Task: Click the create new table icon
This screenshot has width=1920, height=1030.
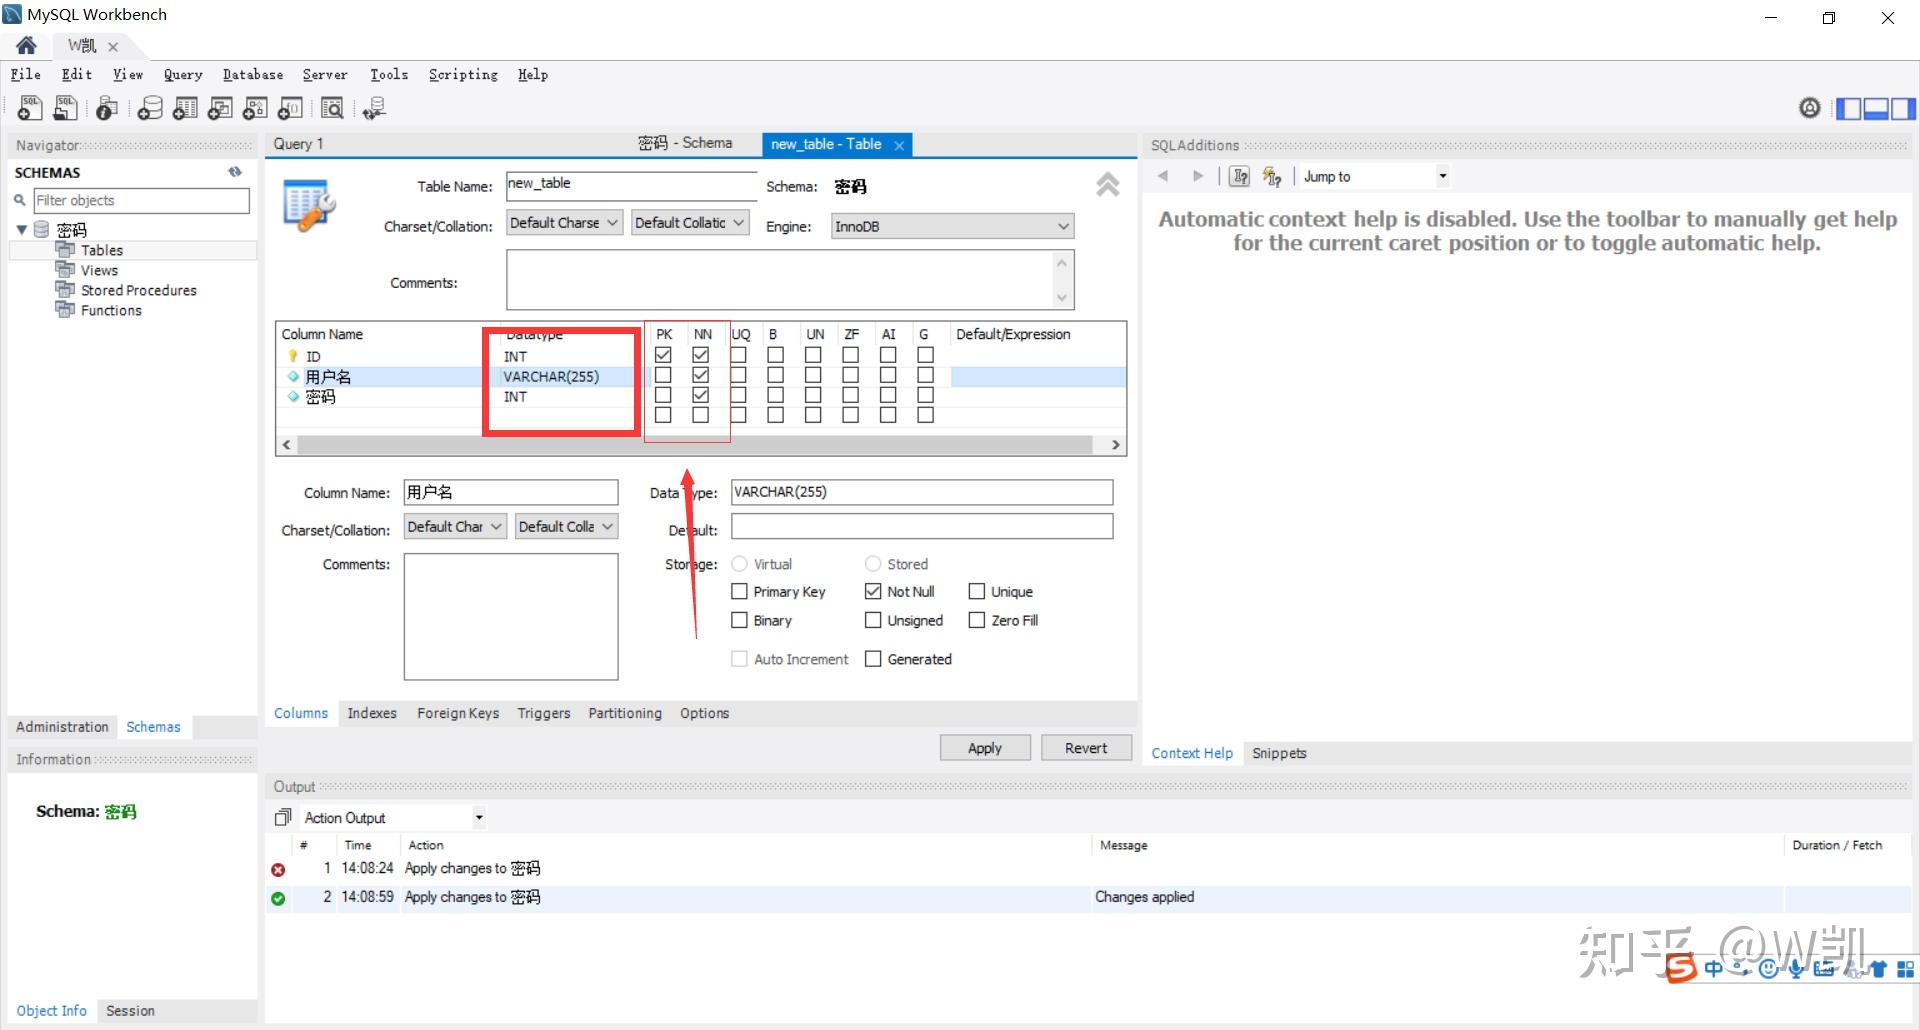Action: coord(185,108)
